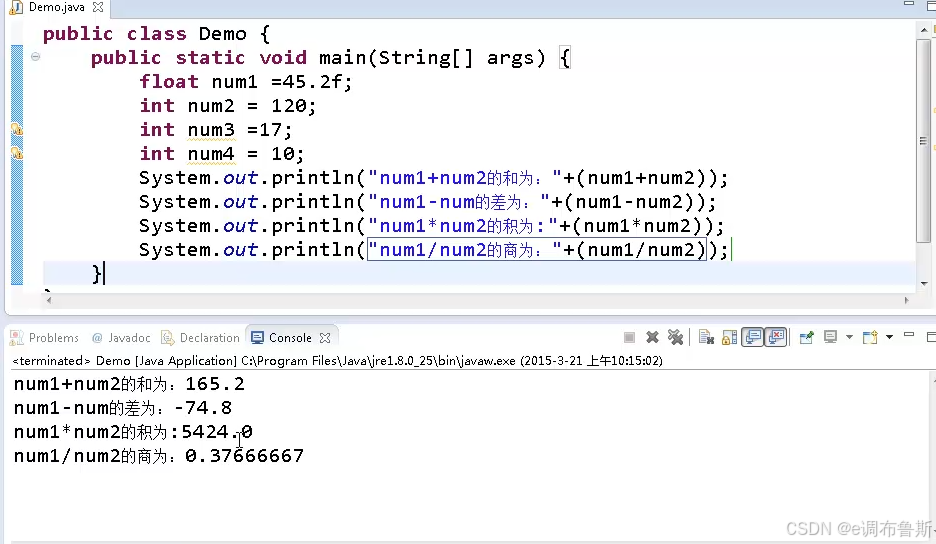
Task: Toggle Show Console on standard output change
Action: point(753,338)
